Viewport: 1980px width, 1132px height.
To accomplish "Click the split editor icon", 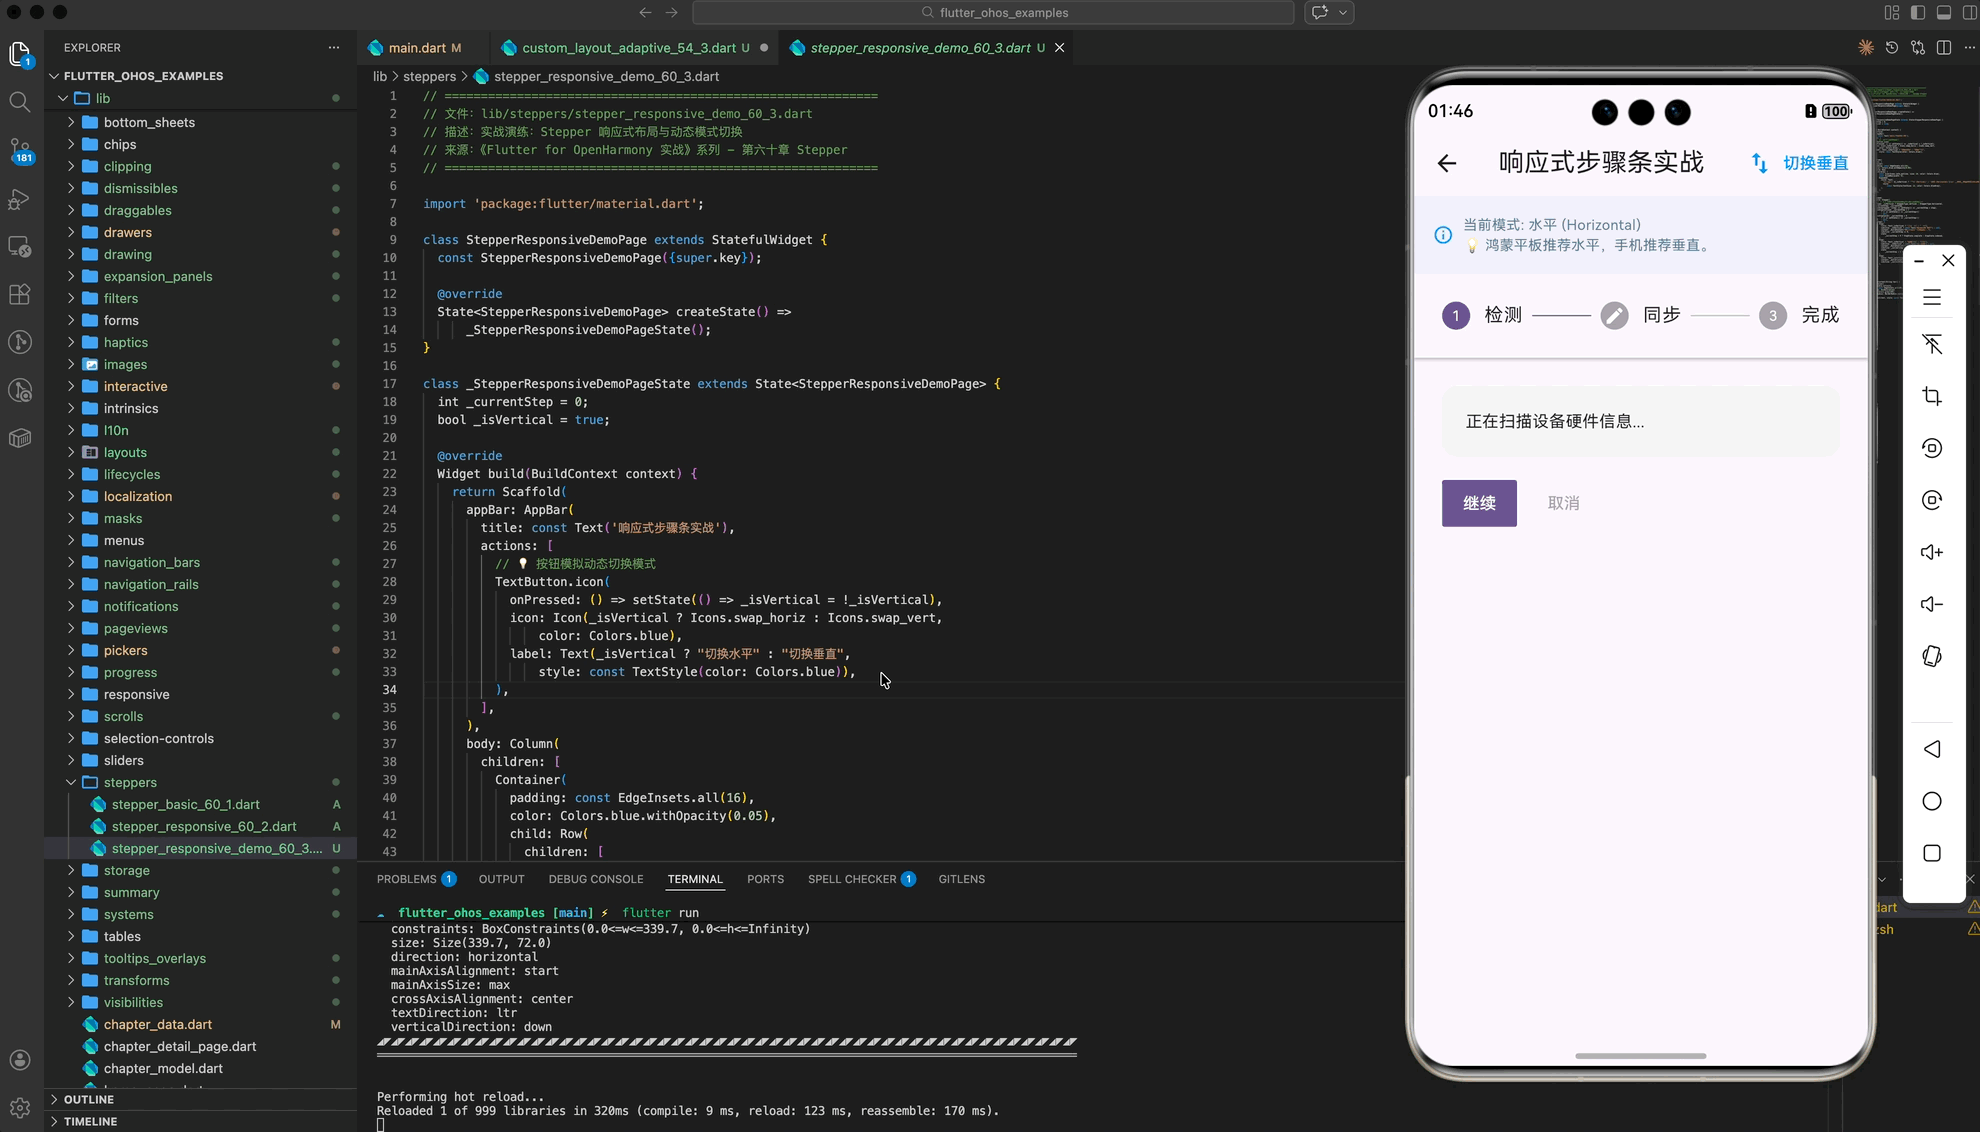I will coord(1944,47).
